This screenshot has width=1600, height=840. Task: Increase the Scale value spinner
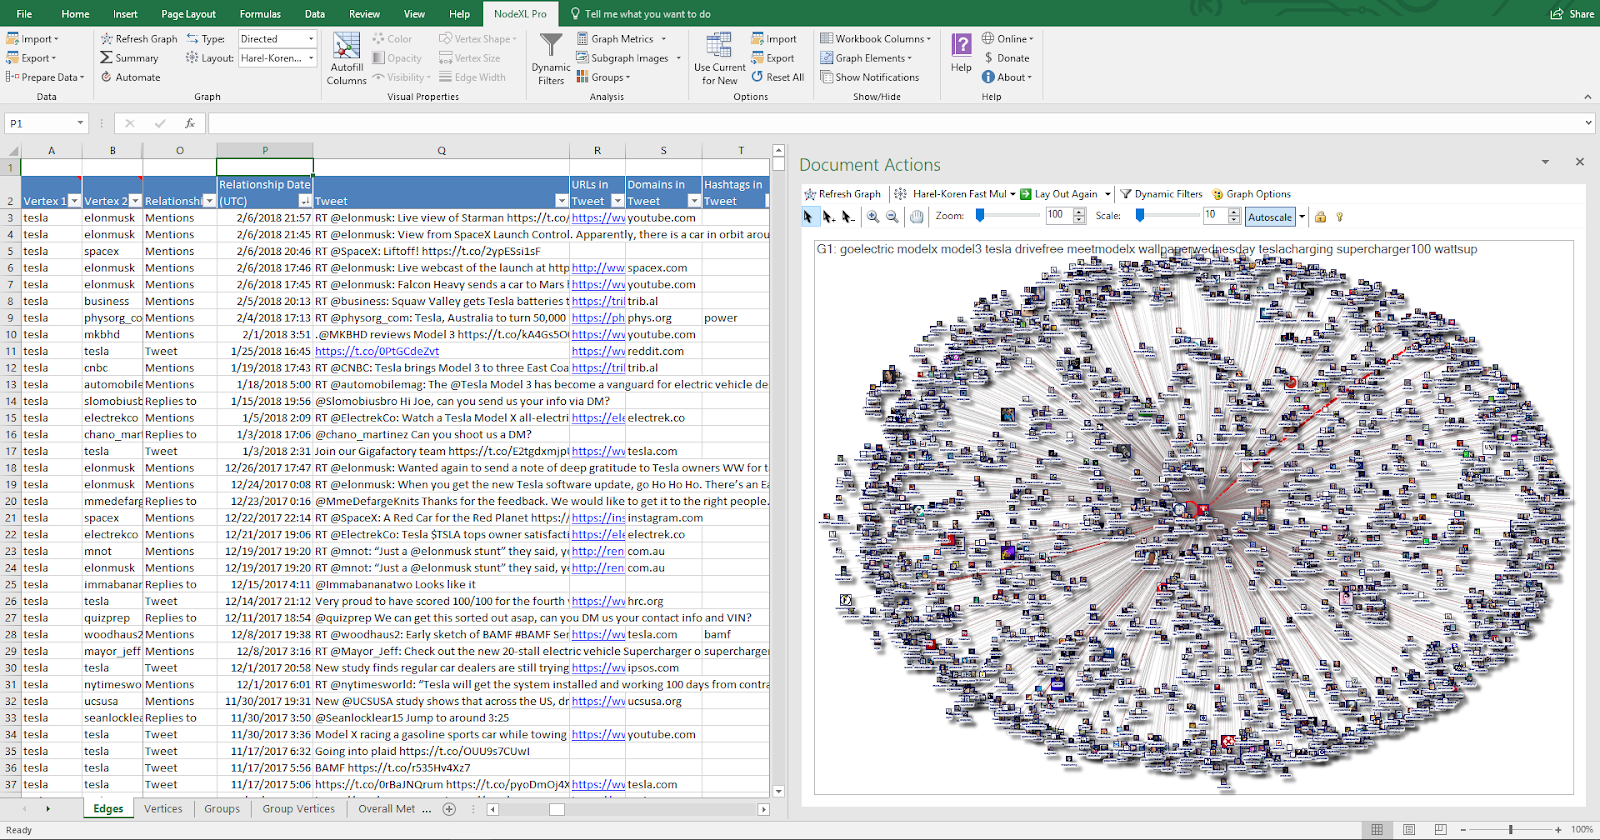(1234, 211)
